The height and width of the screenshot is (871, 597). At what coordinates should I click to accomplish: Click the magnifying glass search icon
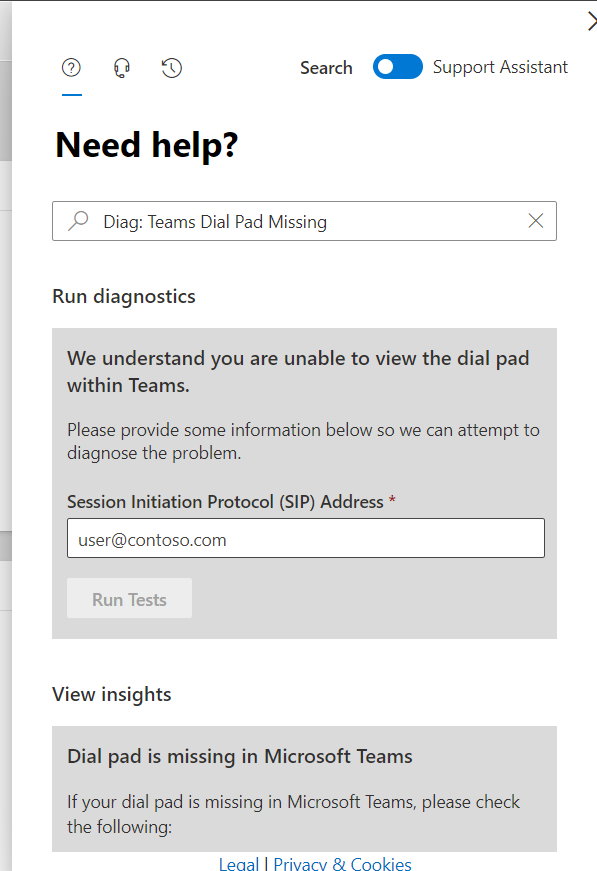(x=78, y=221)
